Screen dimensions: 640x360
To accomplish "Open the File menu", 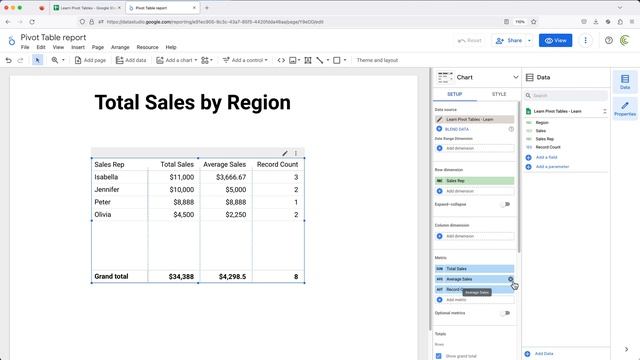I will click(25, 47).
